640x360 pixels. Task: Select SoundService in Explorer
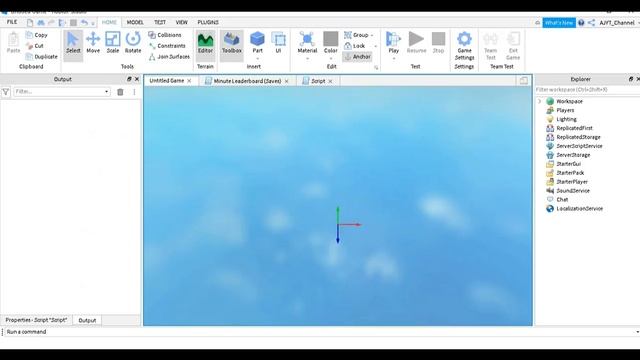[573, 191]
